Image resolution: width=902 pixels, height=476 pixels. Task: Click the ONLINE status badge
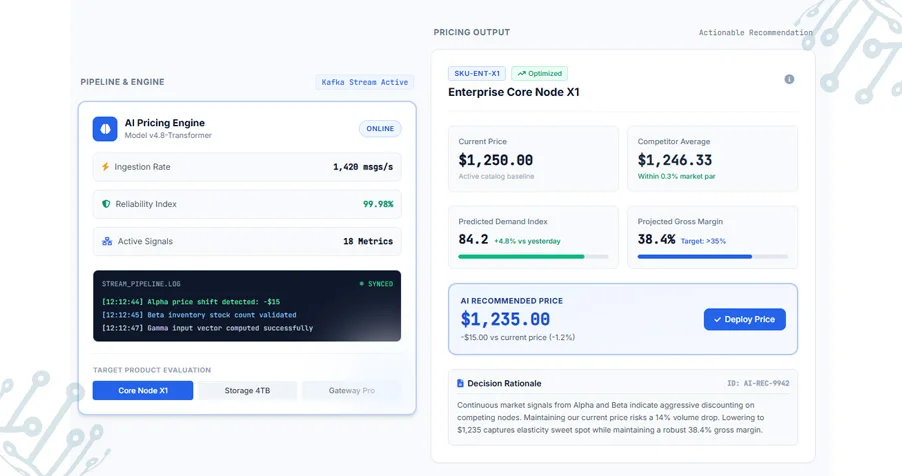pyautogui.click(x=380, y=129)
